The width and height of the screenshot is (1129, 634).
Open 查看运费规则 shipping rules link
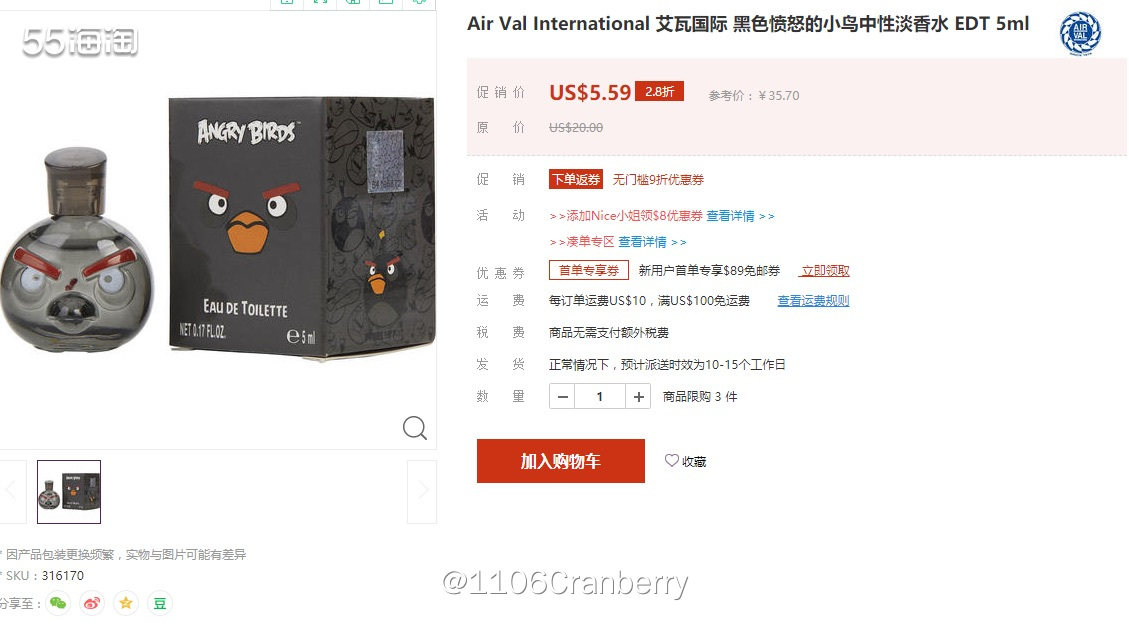(814, 301)
